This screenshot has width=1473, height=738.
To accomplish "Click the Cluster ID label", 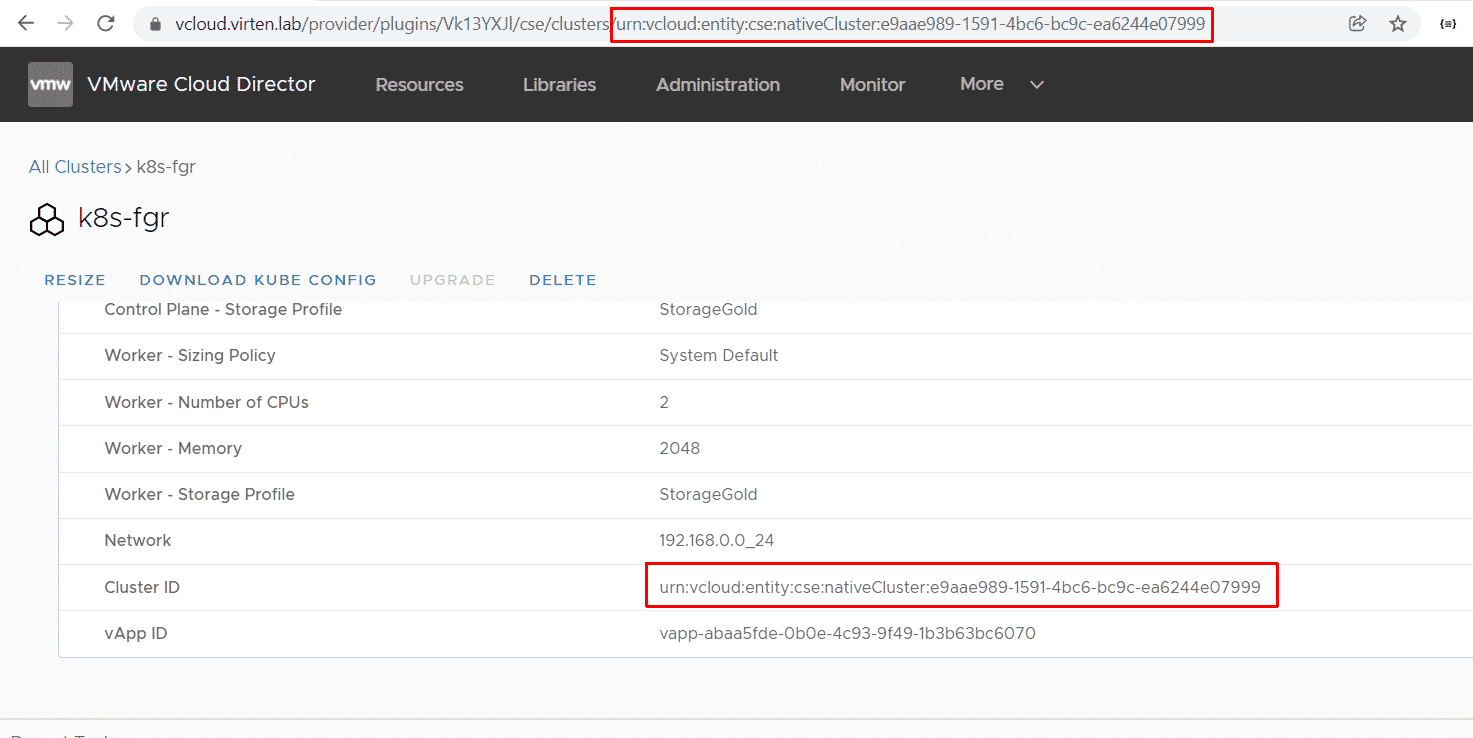I will tap(142, 587).
